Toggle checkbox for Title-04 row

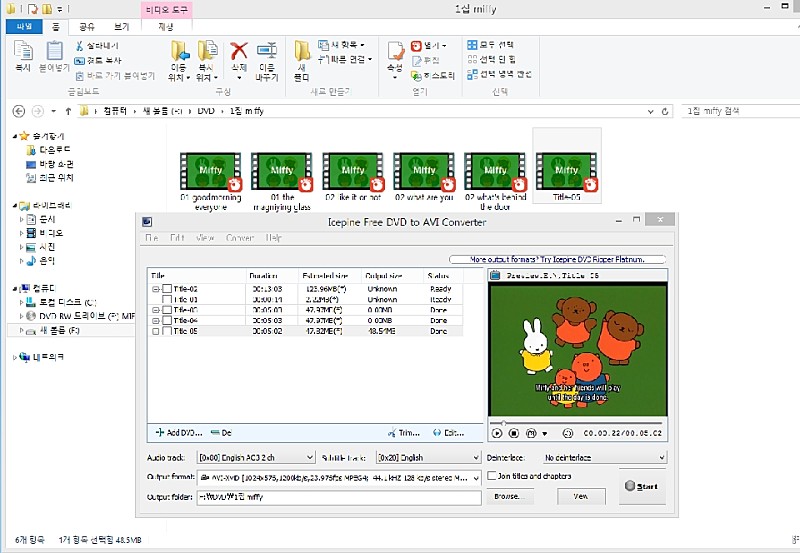tap(167, 320)
